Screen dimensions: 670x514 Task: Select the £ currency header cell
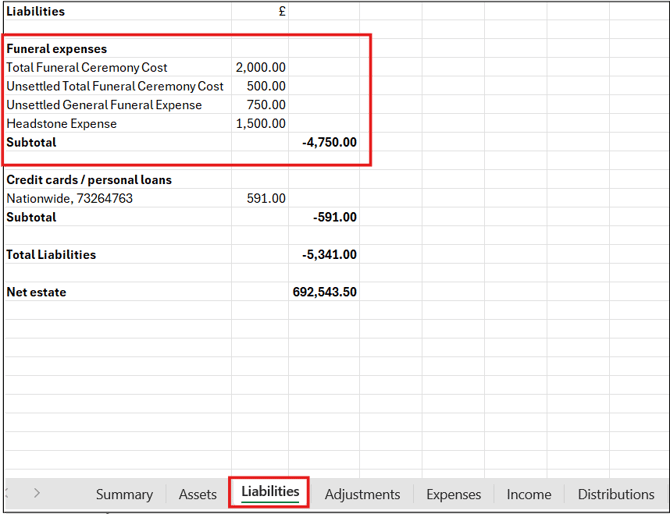point(260,11)
